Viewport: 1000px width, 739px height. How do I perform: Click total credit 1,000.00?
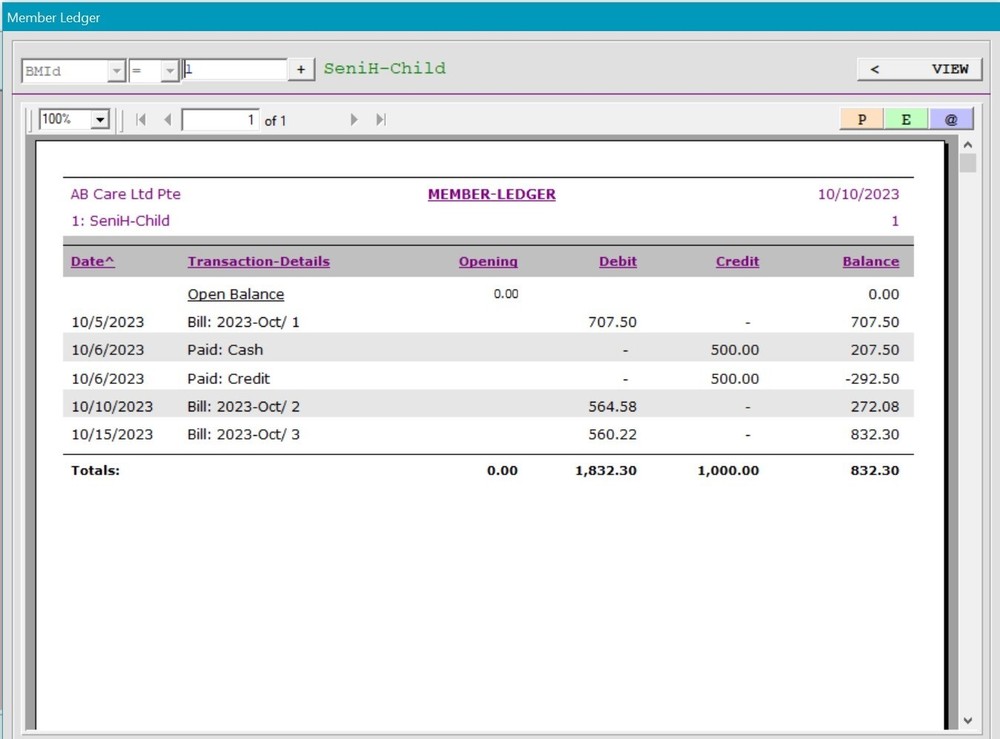click(728, 471)
